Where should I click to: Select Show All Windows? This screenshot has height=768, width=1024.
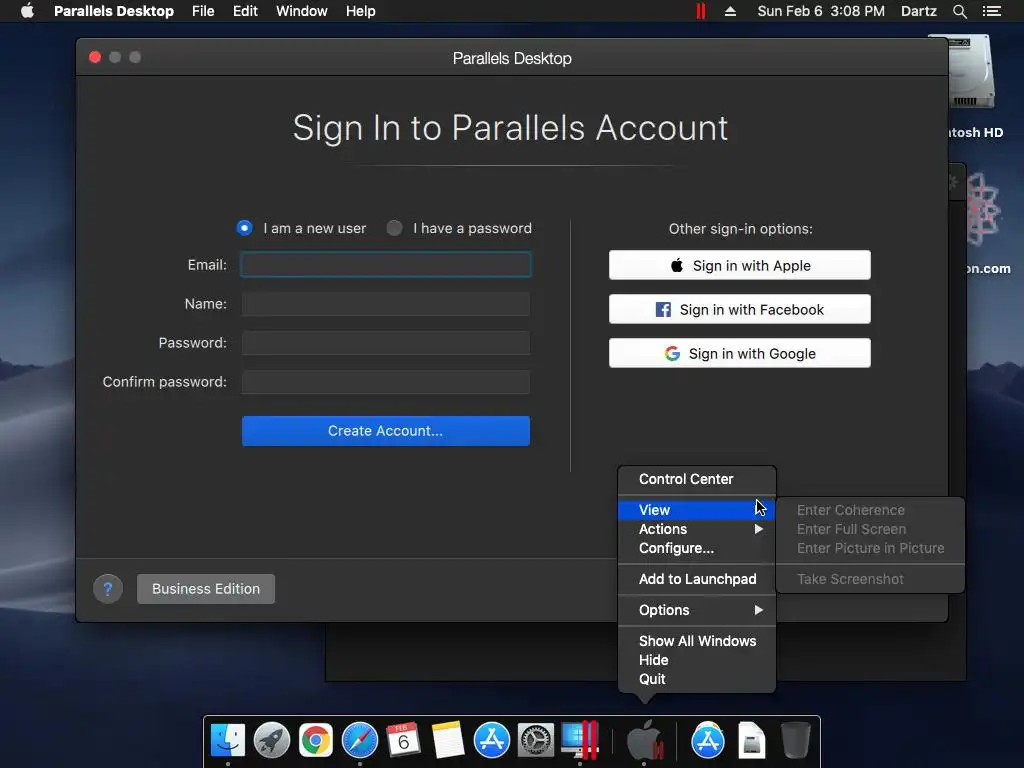tap(697, 641)
